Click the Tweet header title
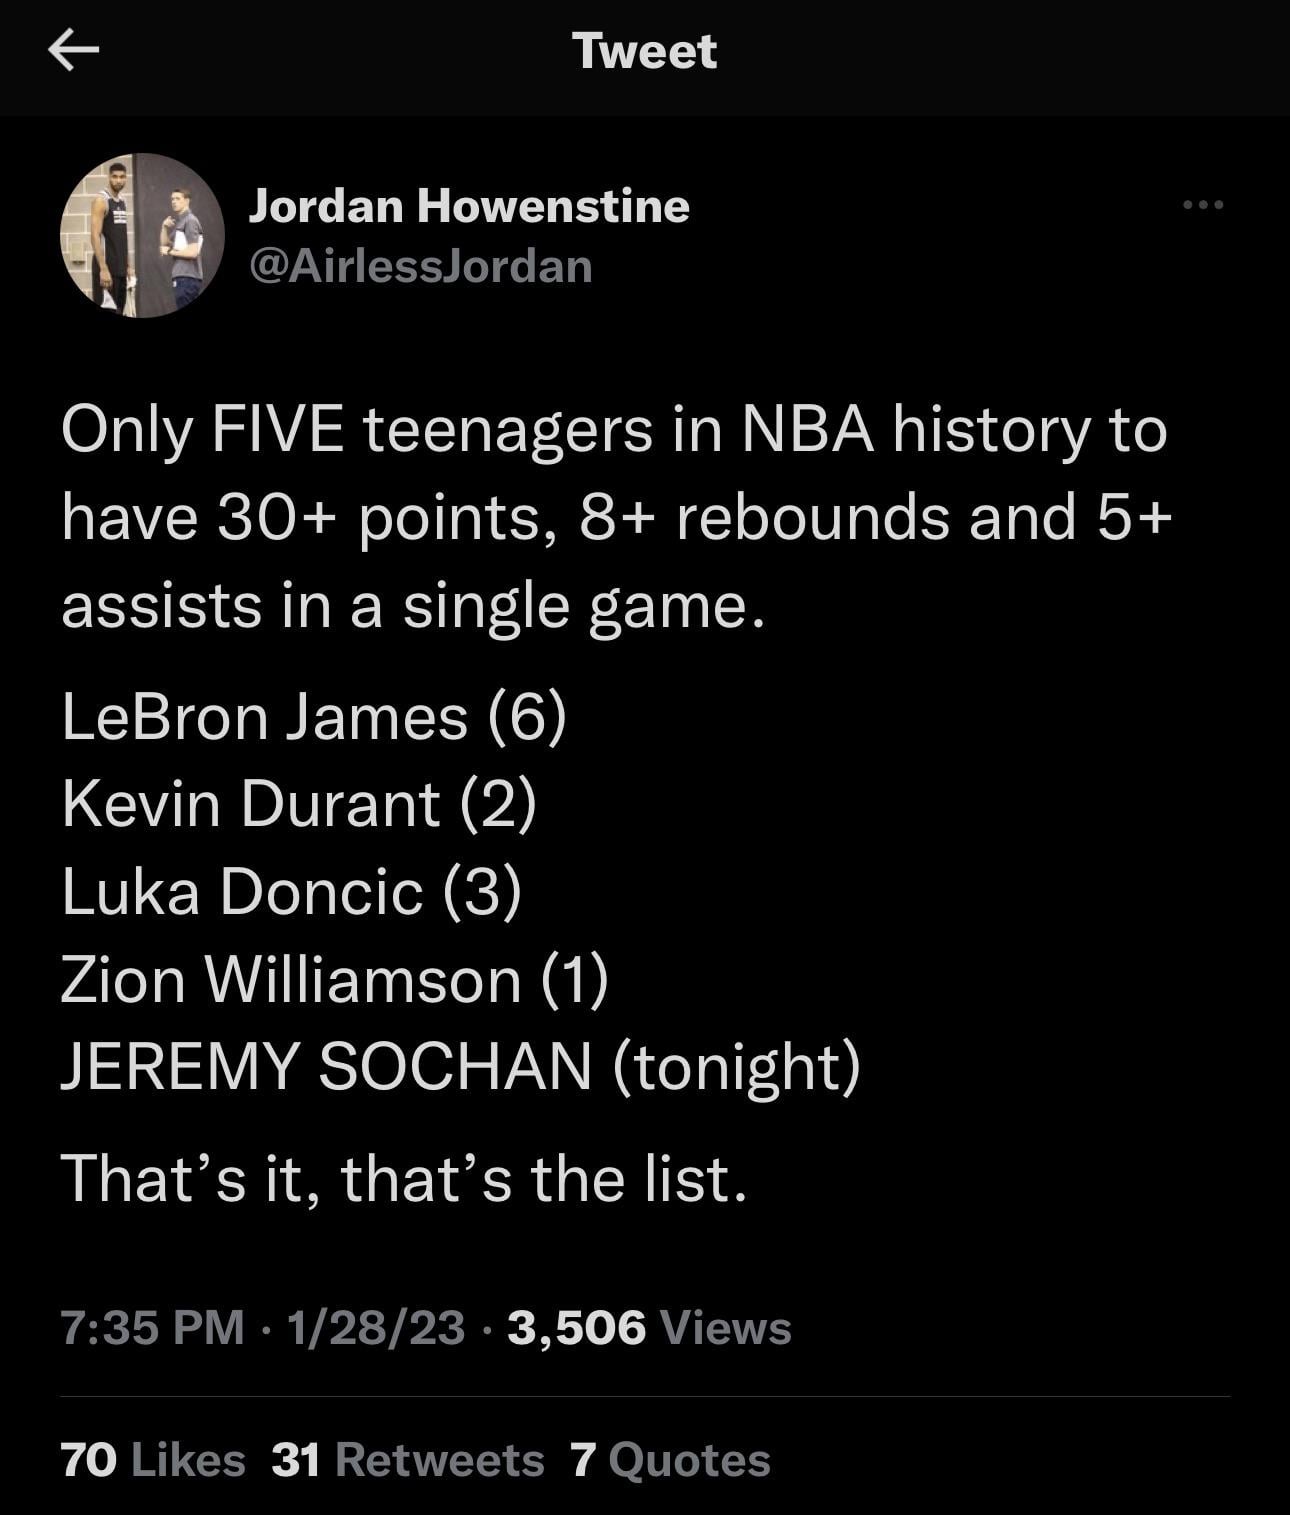 click(x=645, y=52)
